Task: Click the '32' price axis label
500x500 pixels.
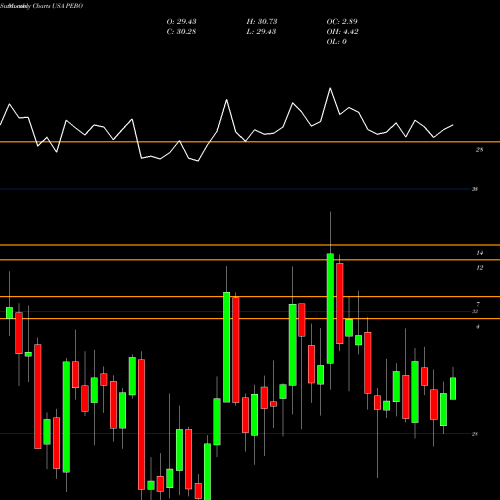Action: click(475, 311)
